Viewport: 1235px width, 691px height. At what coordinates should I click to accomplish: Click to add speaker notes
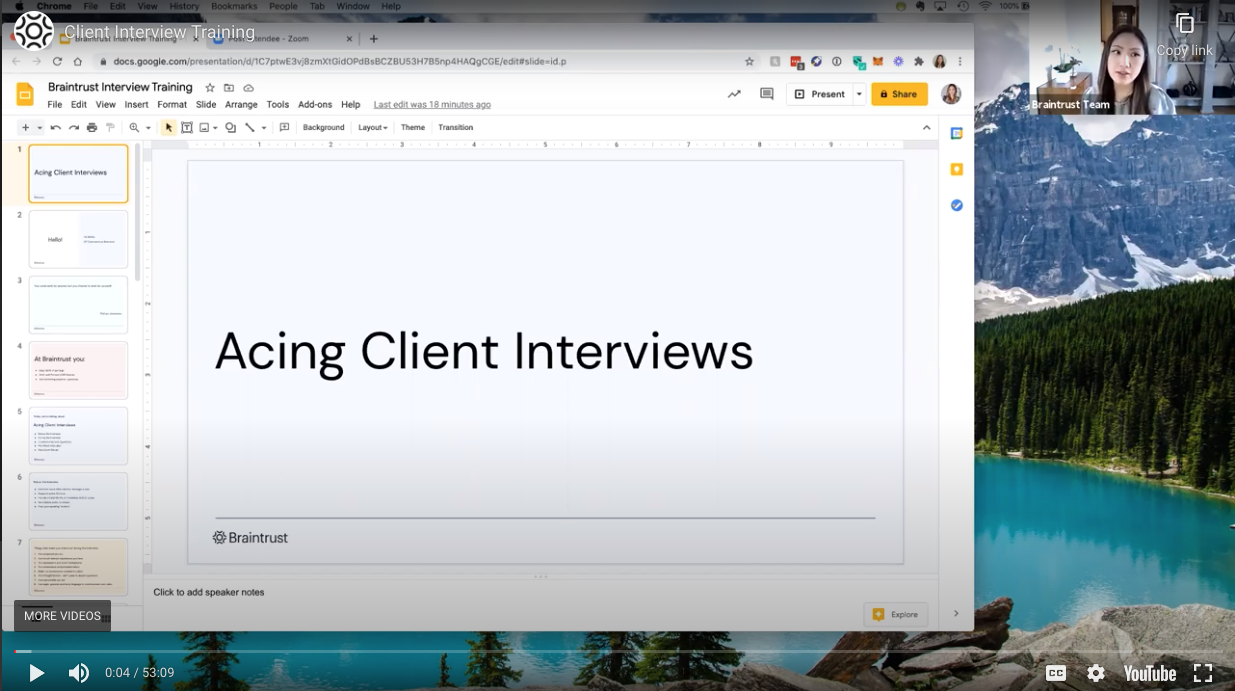pos(209,592)
